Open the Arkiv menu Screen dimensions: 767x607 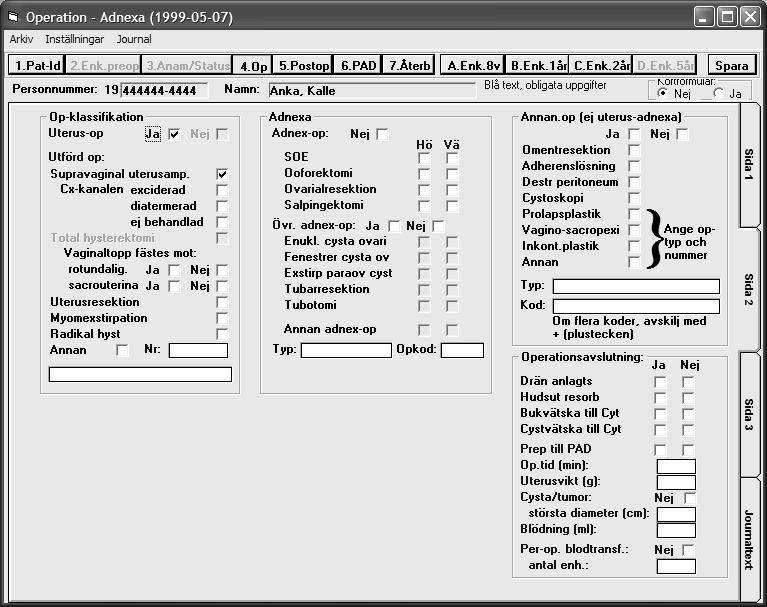pyautogui.click(x=21, y=39)
